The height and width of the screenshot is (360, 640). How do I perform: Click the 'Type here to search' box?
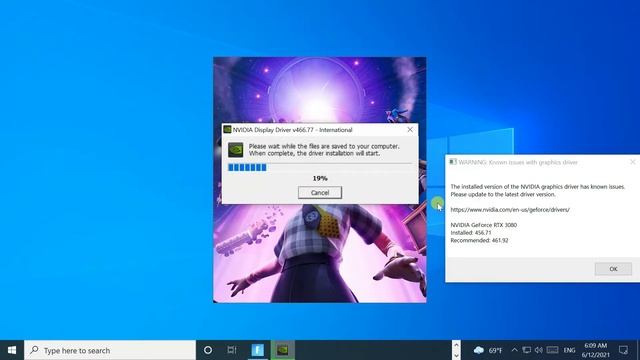point(110,350)
